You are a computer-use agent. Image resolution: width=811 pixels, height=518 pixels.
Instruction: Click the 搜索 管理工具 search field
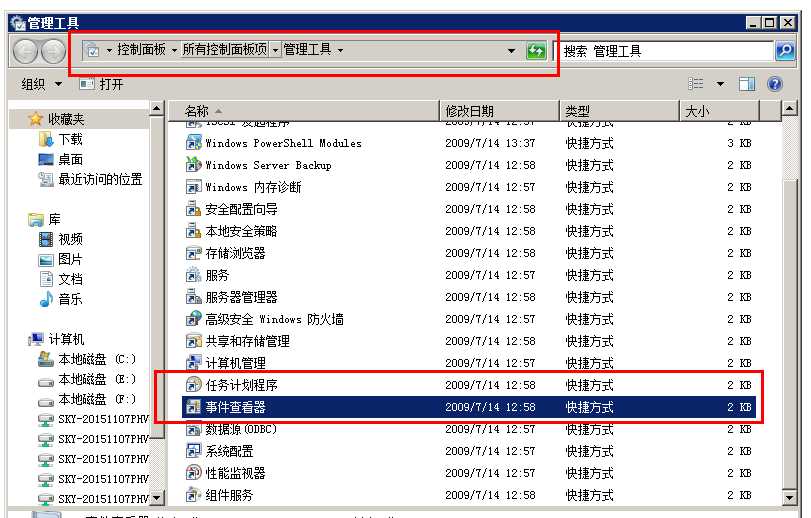point(665,51)
